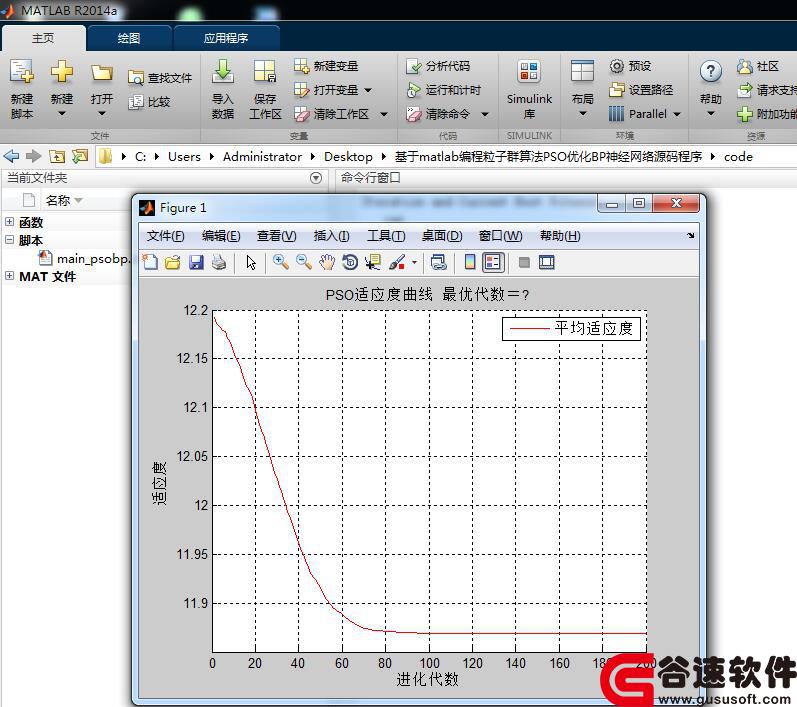
Task: Switch to the Apps (应用程序) tab
Action: (x=226, y=38)
